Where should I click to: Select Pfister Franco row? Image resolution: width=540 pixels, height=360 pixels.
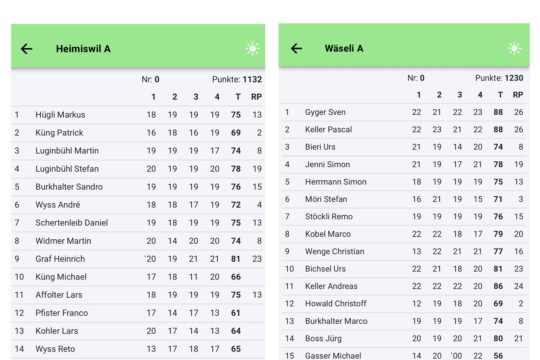tap(138, 313)
